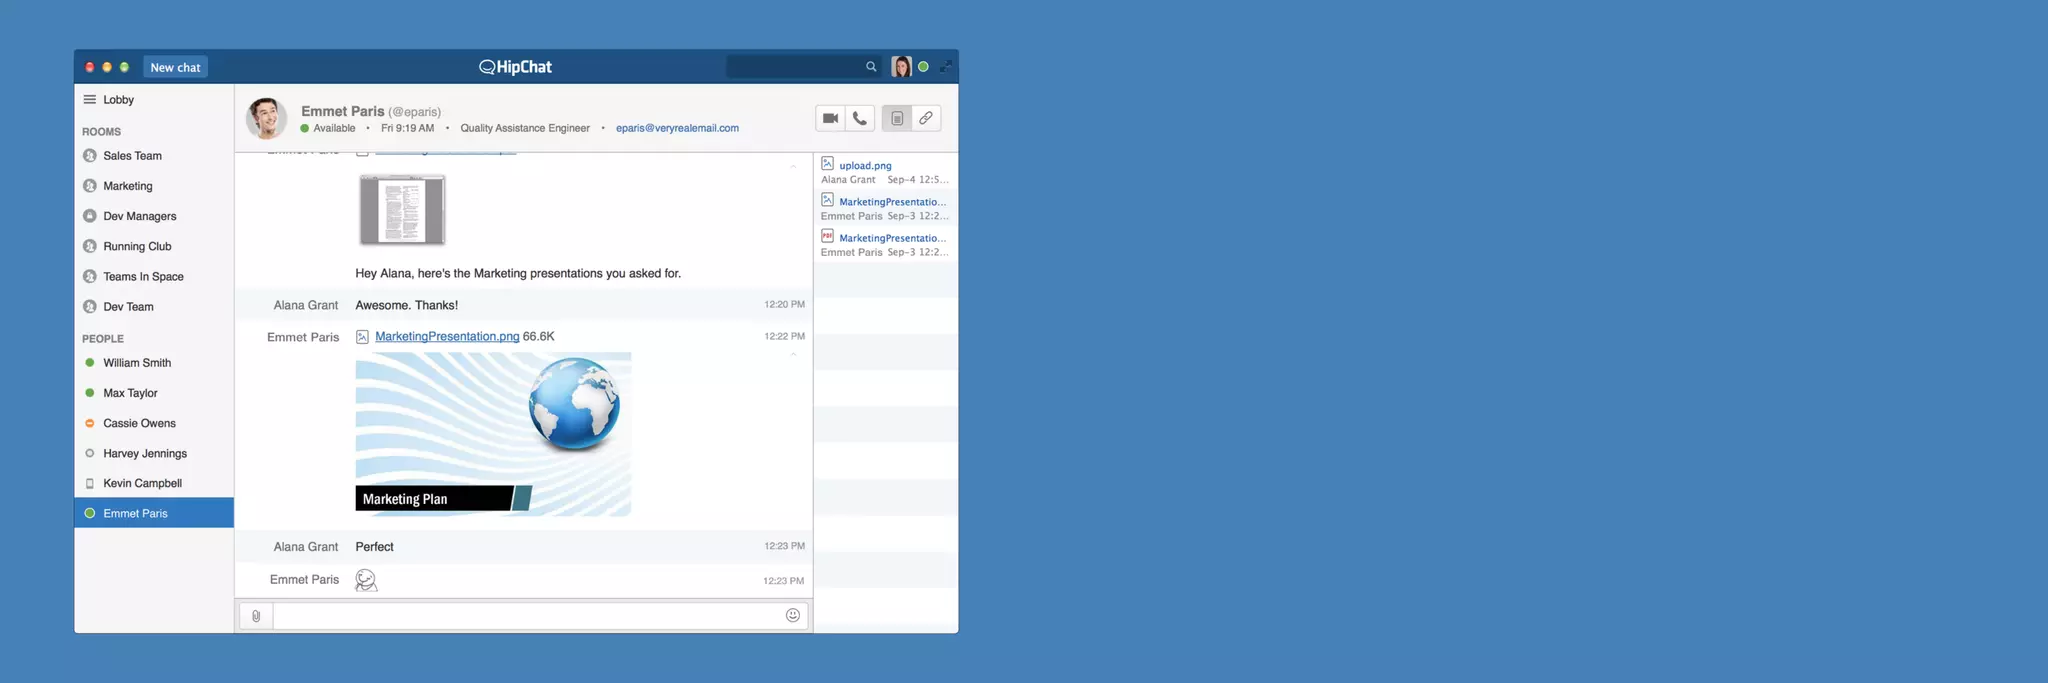2048x683 pixels.
Task: Click Cassie Owens's orange away status icon
Action: tap(90, 423)
